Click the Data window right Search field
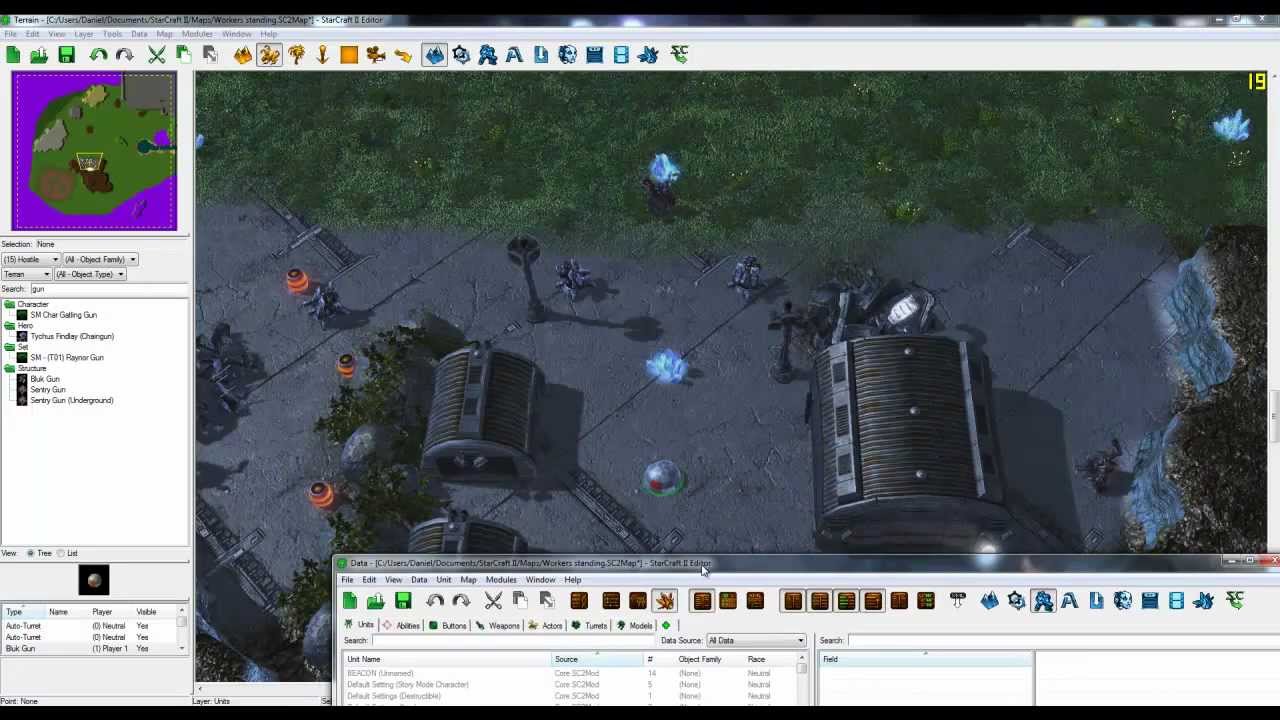 [x=1063, y=640]
